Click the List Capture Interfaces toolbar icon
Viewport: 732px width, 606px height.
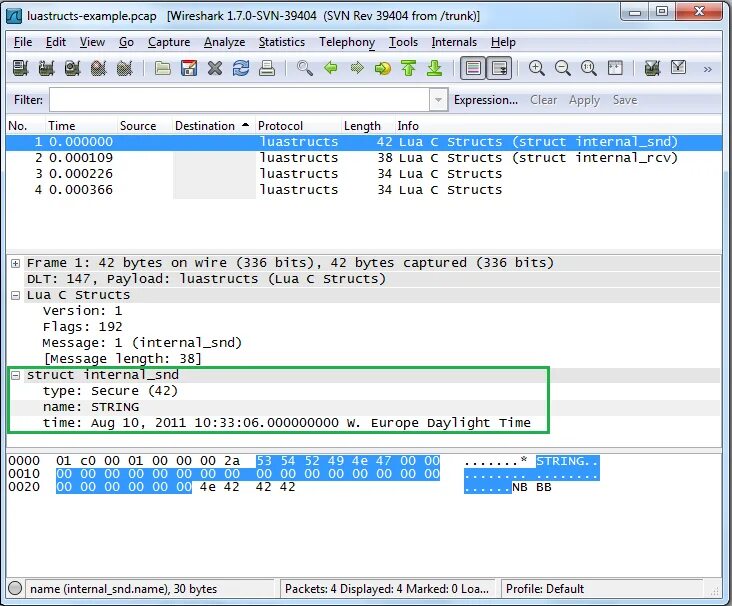[20, 68]
